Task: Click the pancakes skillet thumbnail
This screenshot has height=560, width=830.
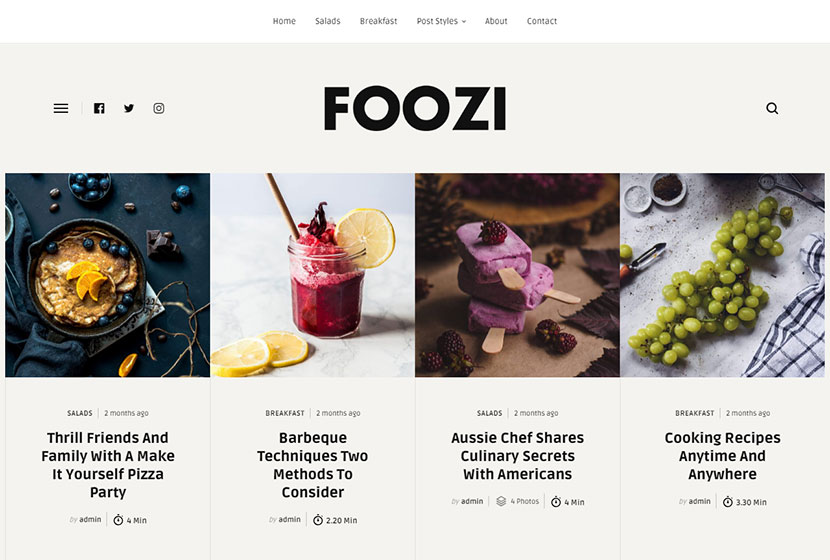Action: [107, 275]
